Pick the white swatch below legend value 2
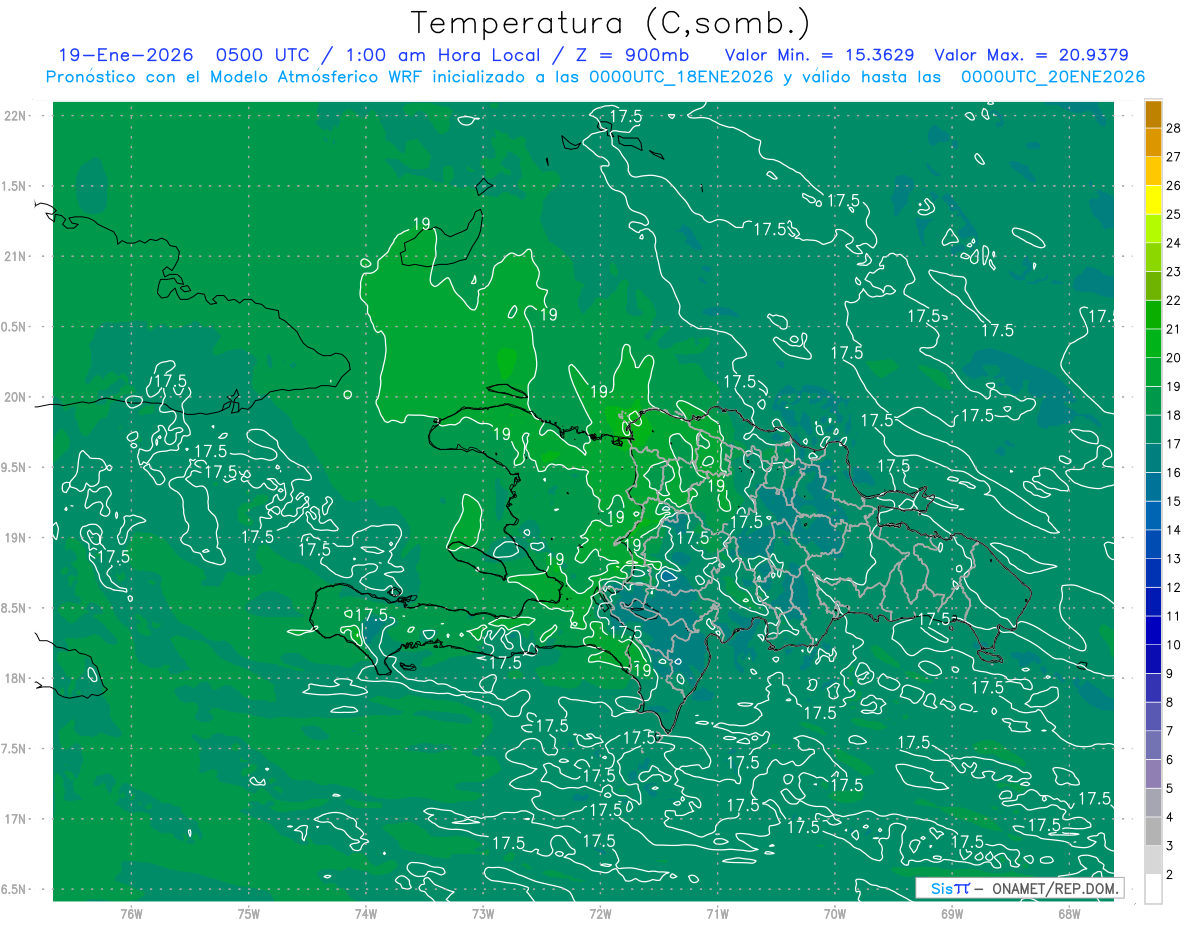Viewport: 1200px width, 927px height. pos(1153,889)
